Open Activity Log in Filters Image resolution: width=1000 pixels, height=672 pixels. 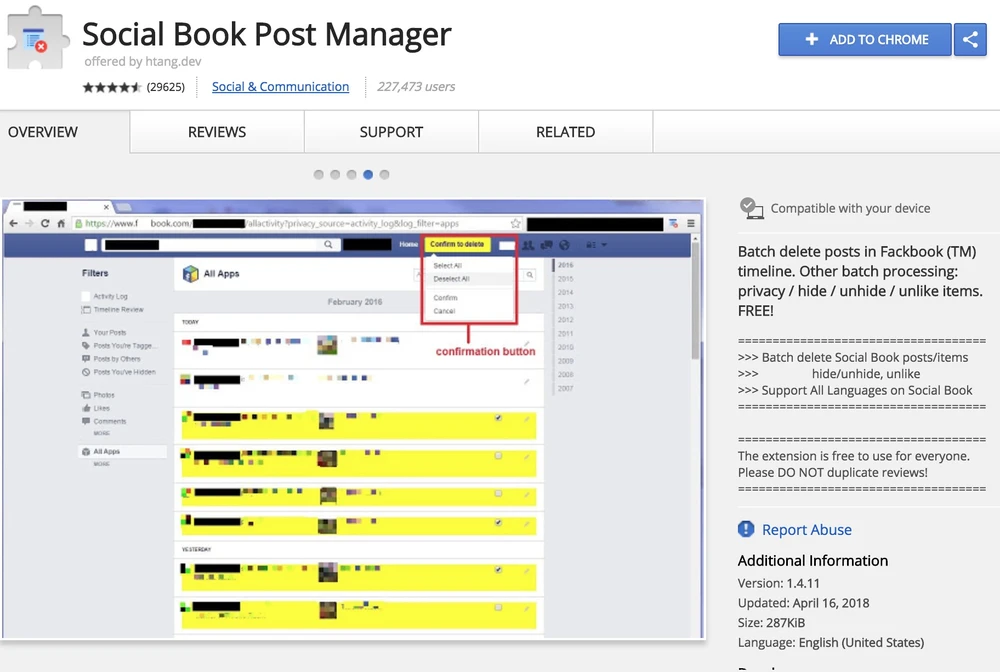pos(110,296)
